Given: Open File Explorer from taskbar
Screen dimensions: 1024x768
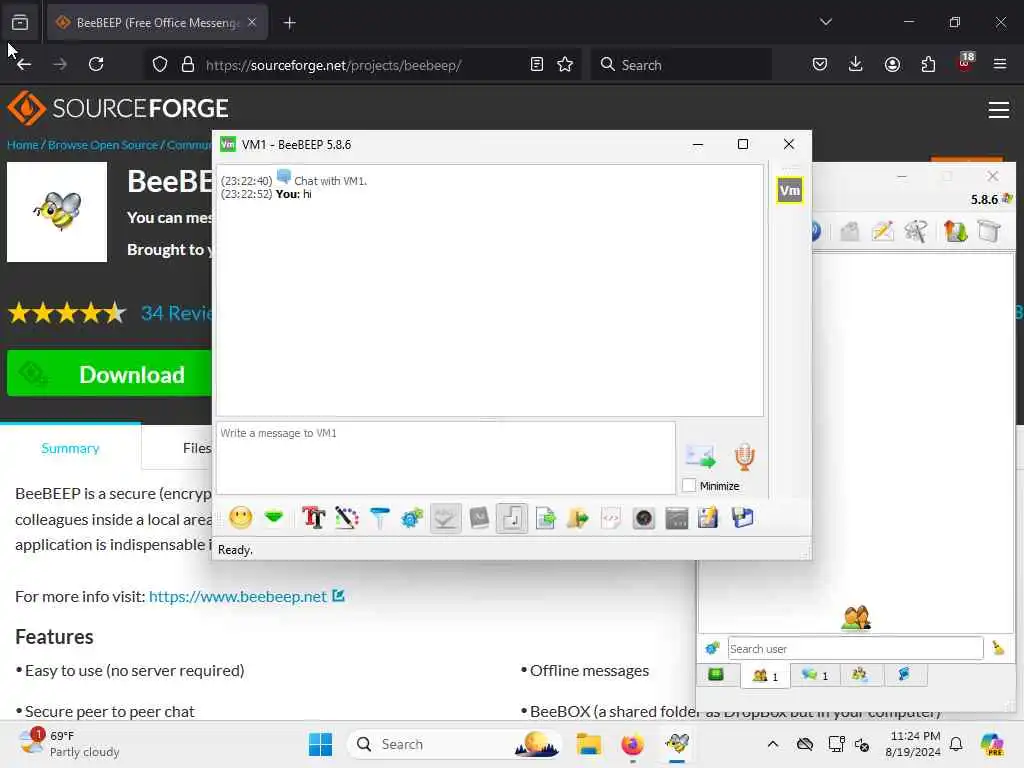Looking at the screenshot, I should pos(589,744).
